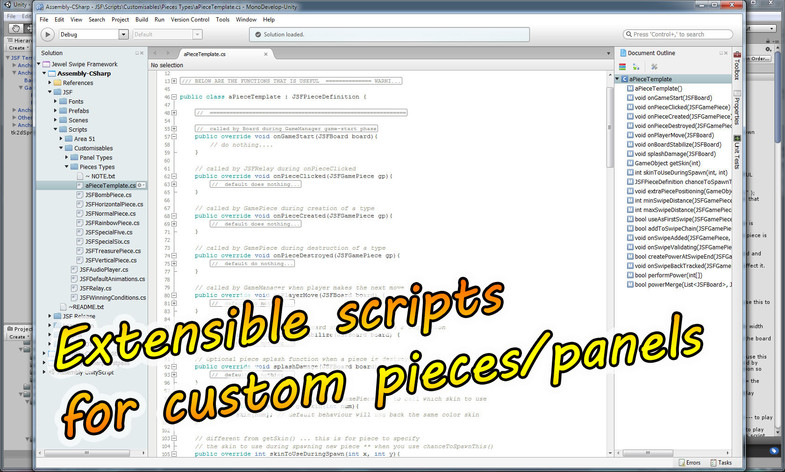Collapse the Jewel Swipe Framework solution node
This screenshot has width=785, height=472.
coord(39,64)
